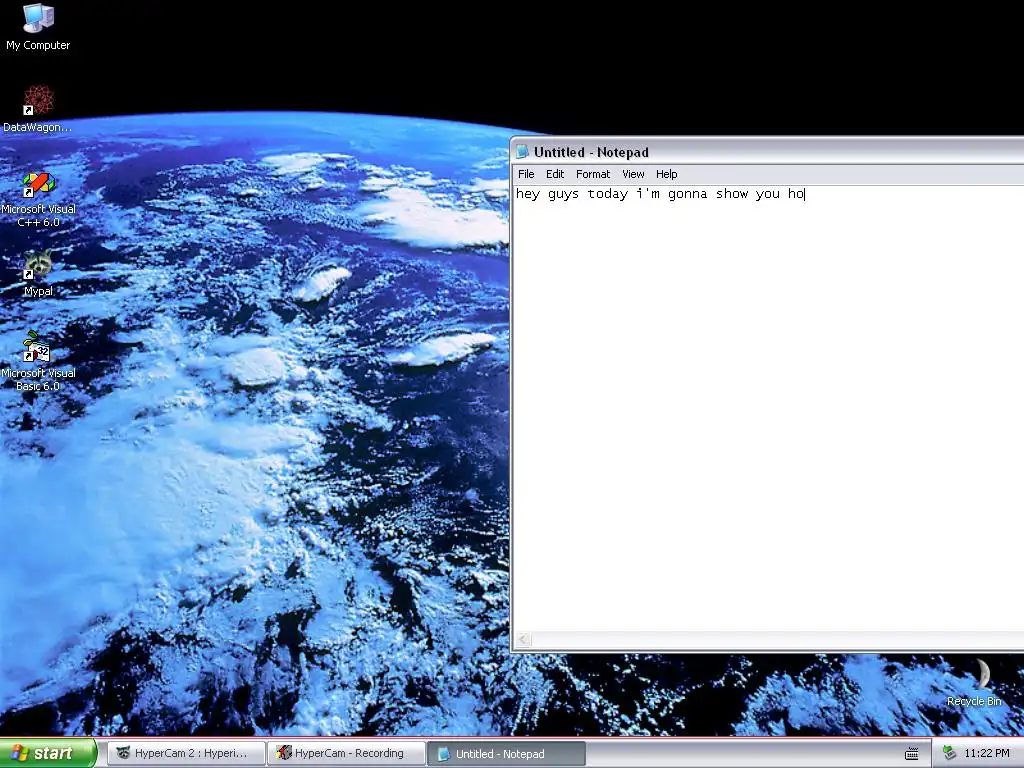
Task: Open the View menu in Notepad
Action: pyautogui.click(x=633, y=174)
